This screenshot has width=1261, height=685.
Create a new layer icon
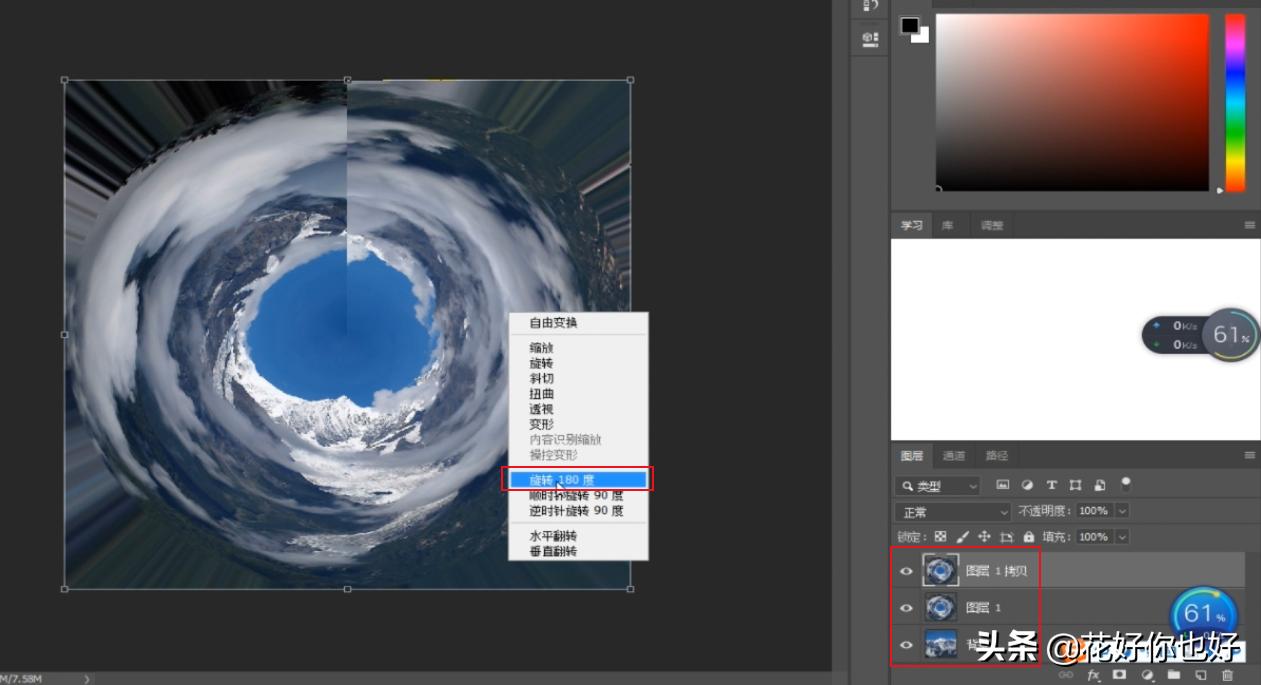coord(1200,676)
